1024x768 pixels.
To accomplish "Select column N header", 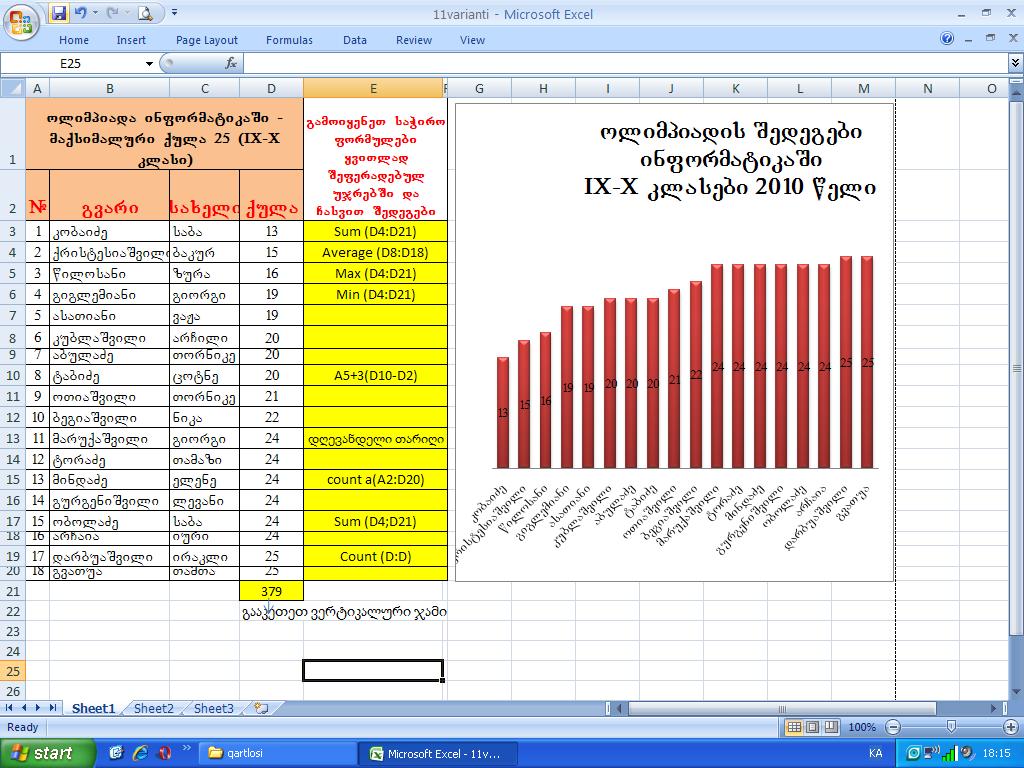I will click(927, 88).
